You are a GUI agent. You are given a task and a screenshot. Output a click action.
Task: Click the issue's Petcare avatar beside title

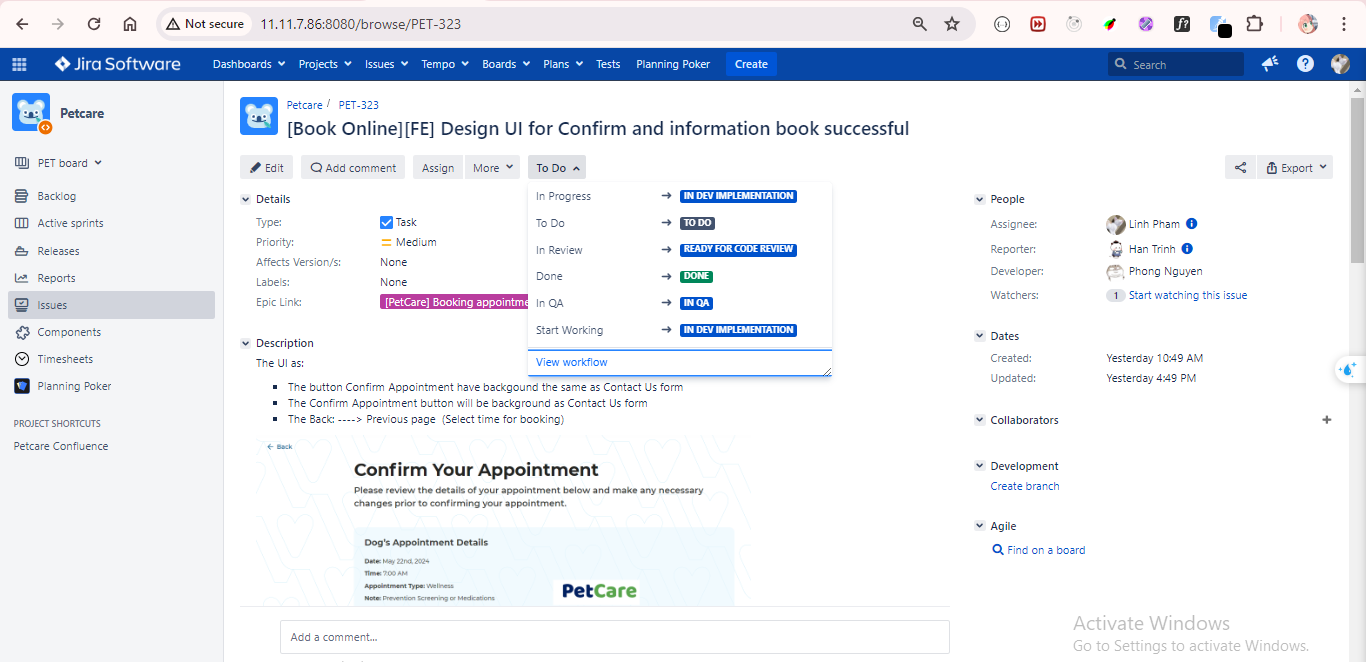(x=259, y=116)
